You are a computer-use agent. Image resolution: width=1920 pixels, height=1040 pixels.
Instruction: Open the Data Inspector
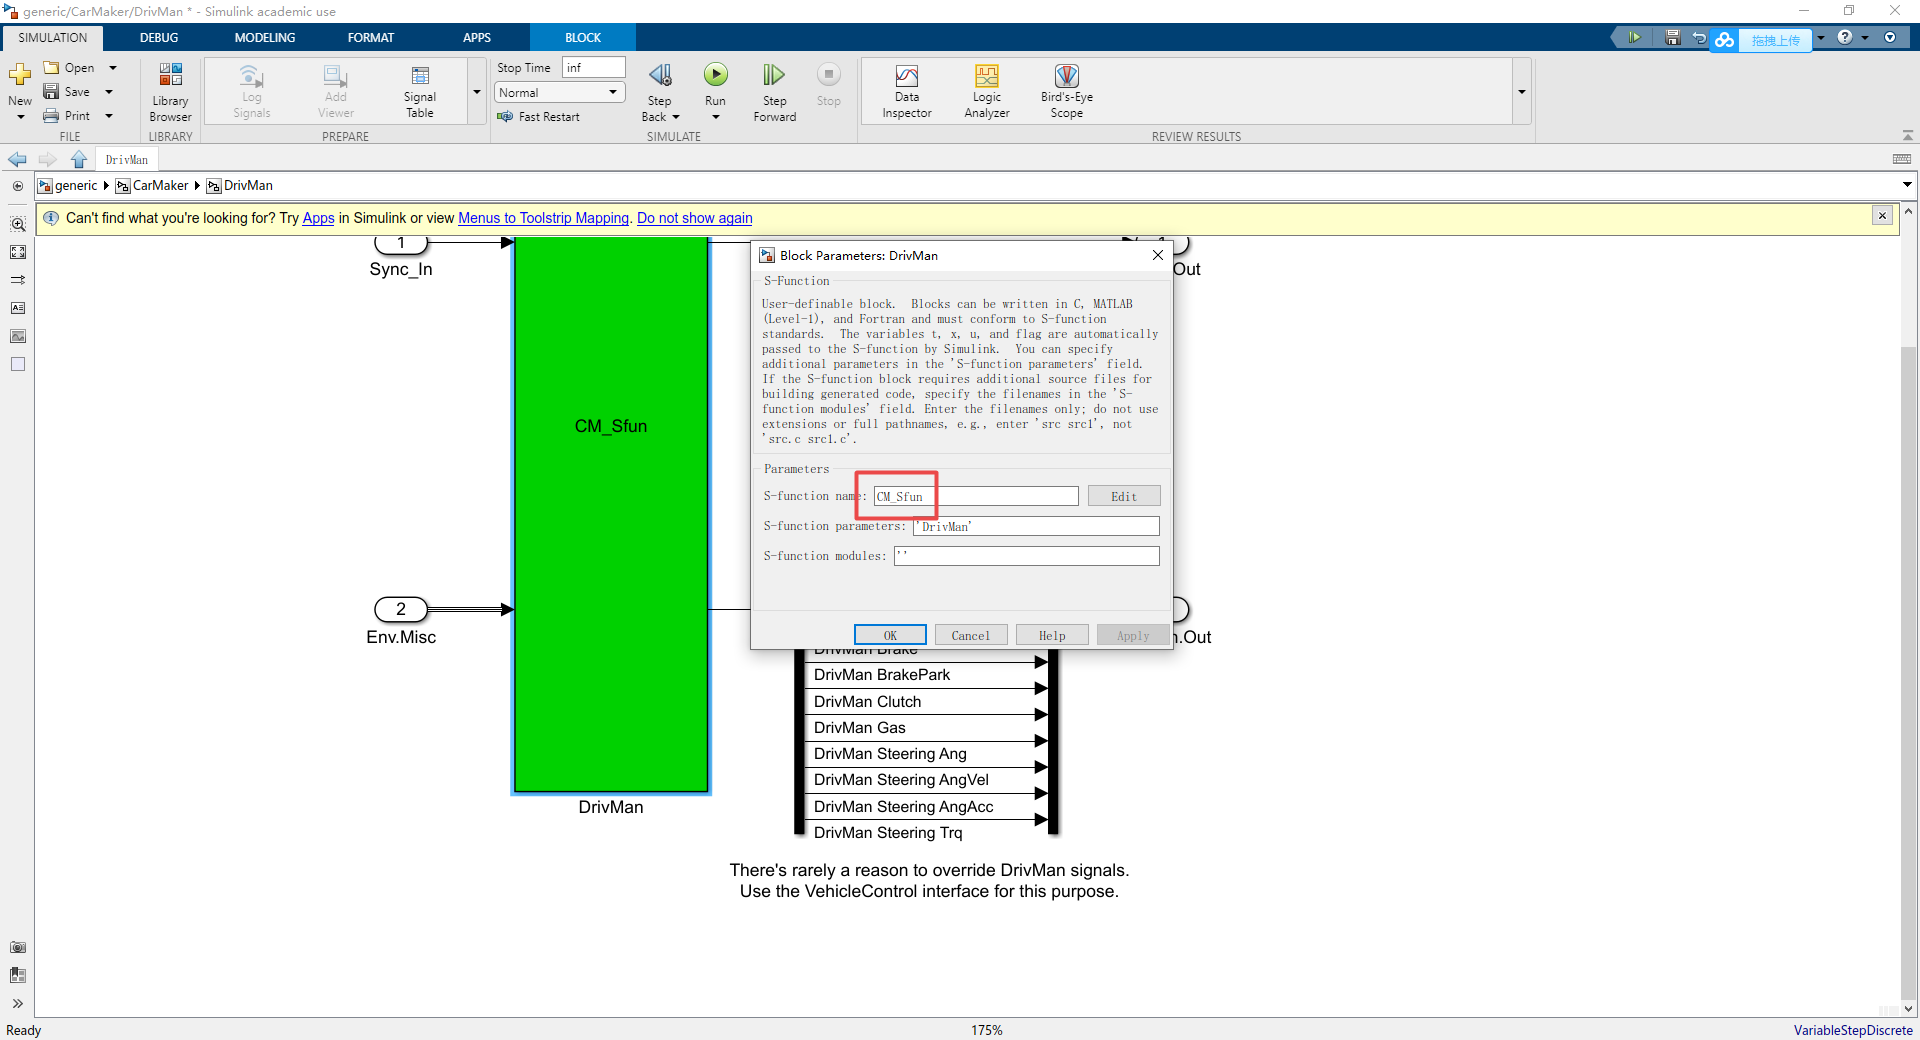coord(907,92)
